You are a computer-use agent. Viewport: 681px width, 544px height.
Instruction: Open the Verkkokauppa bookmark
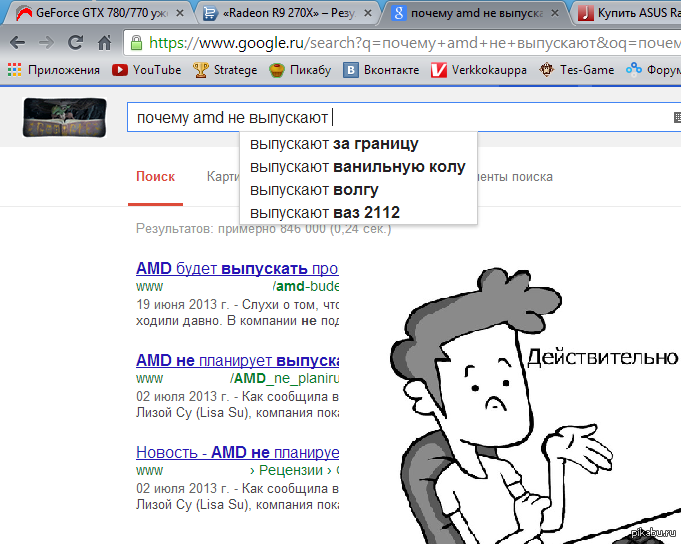478,70
